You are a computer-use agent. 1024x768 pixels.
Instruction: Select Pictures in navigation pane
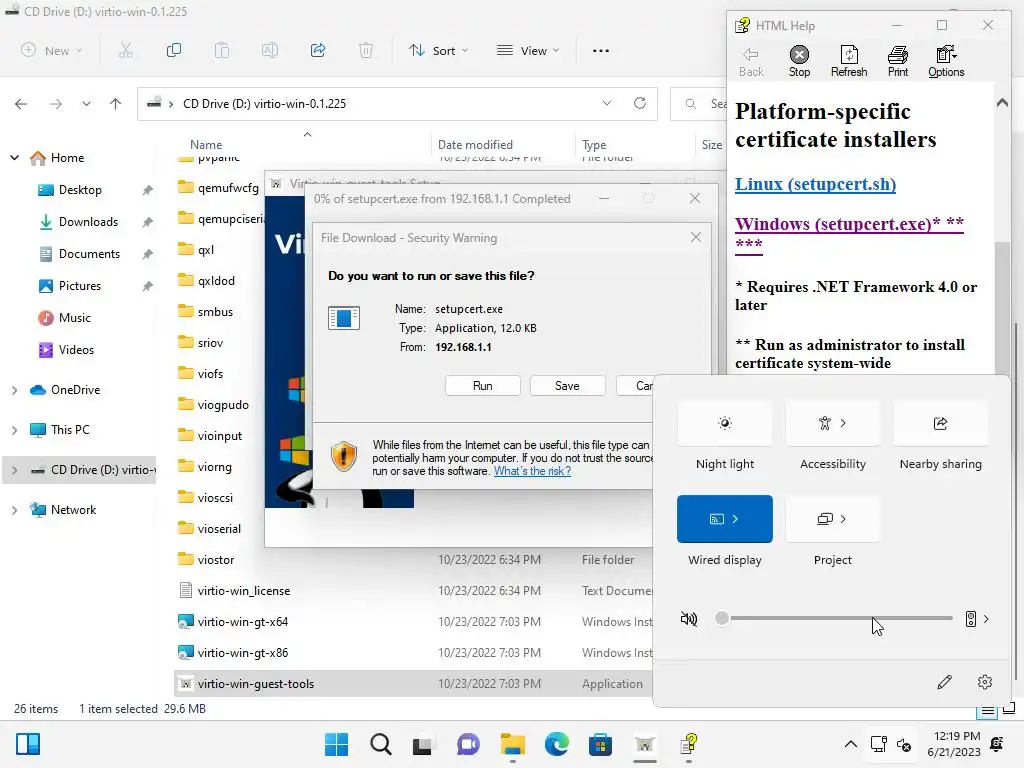click(80, 285)
